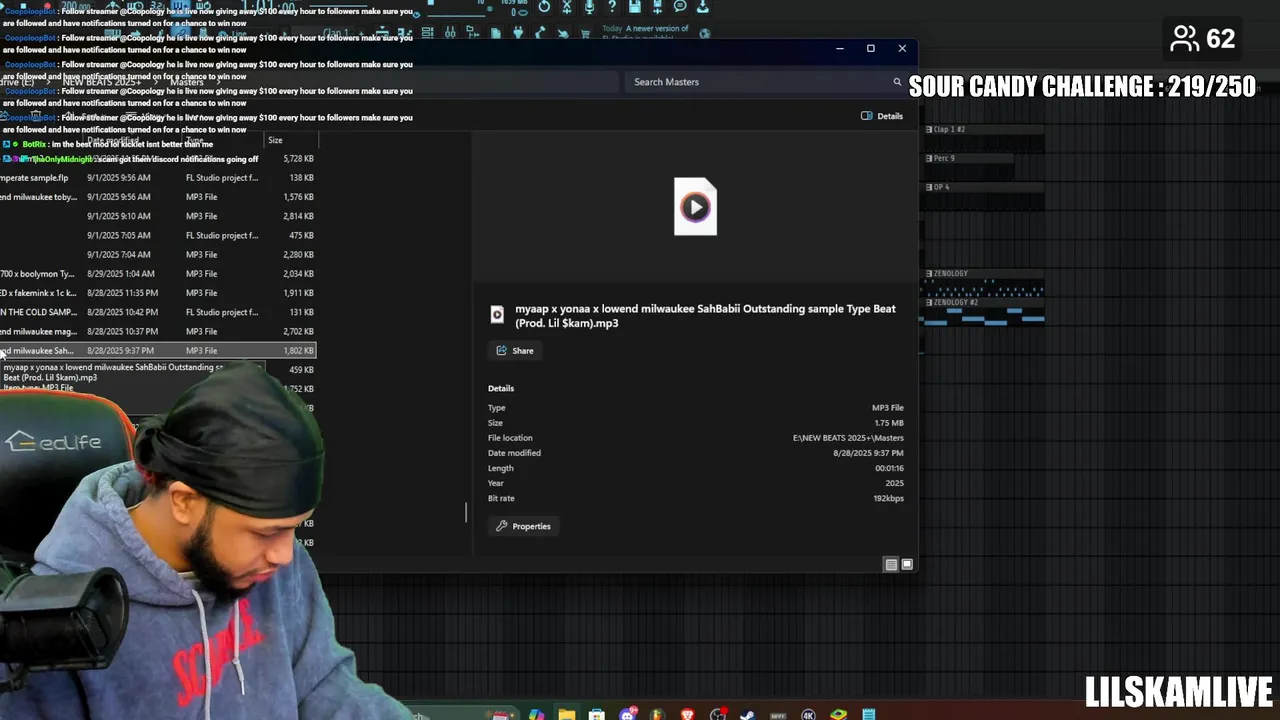Select the file modified 9/1/2025 7:05 AM
Screen dimensions: 1280x720
click(157, 236)
